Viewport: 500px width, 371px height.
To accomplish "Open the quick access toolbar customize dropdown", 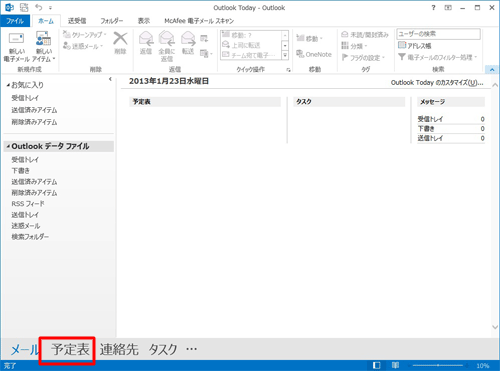I will (50, 7).
